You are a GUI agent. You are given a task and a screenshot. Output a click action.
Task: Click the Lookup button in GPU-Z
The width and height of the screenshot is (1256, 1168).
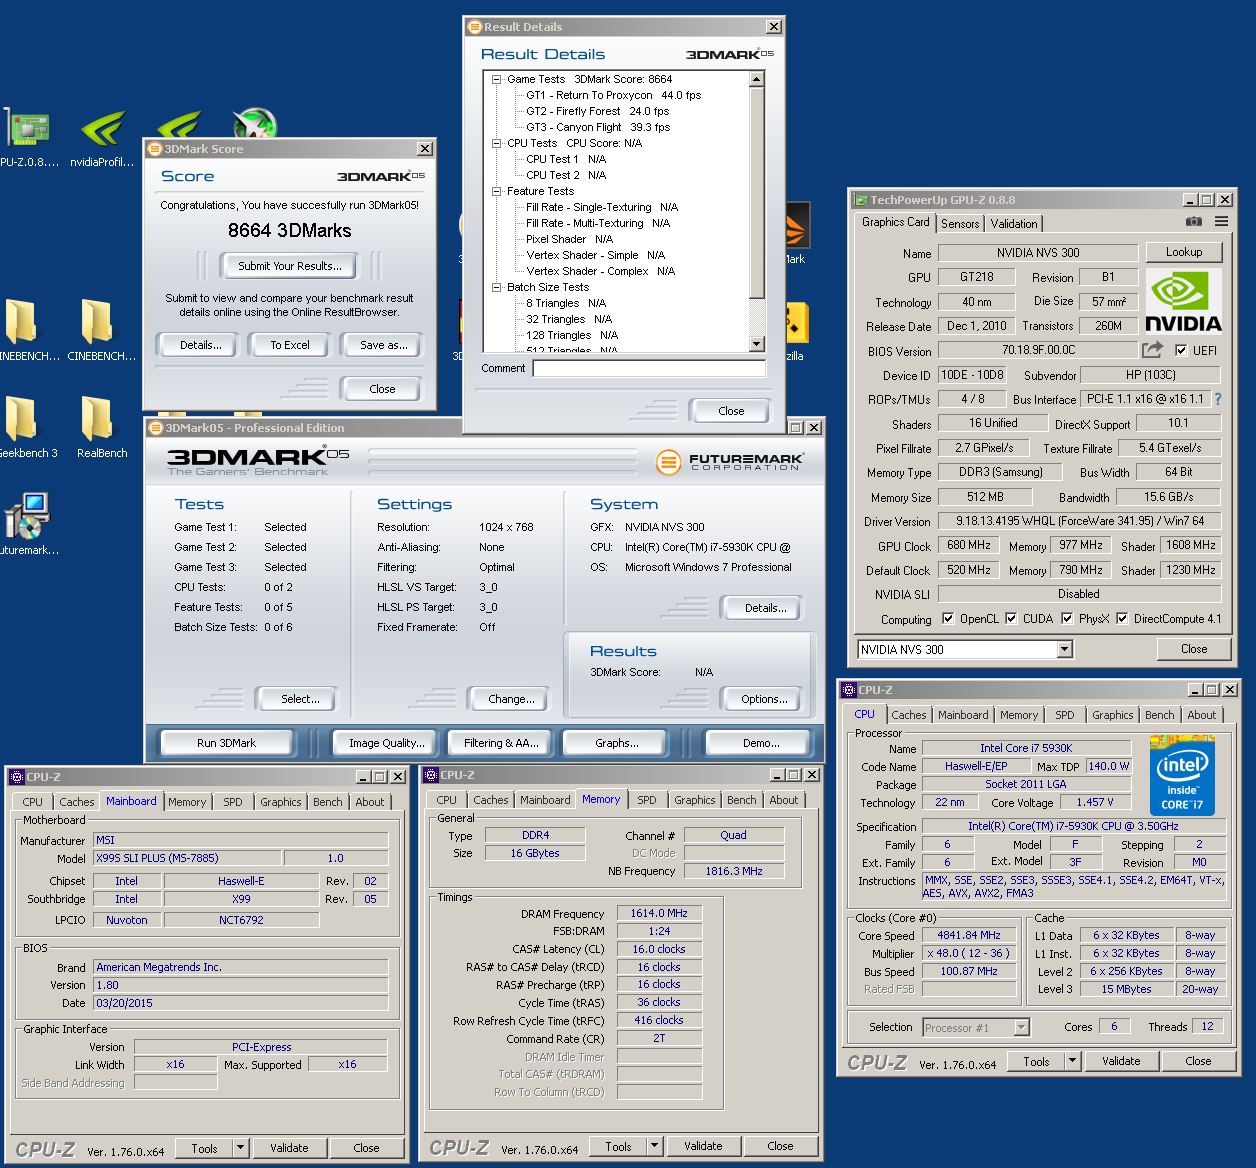(x=1183, y=252)
